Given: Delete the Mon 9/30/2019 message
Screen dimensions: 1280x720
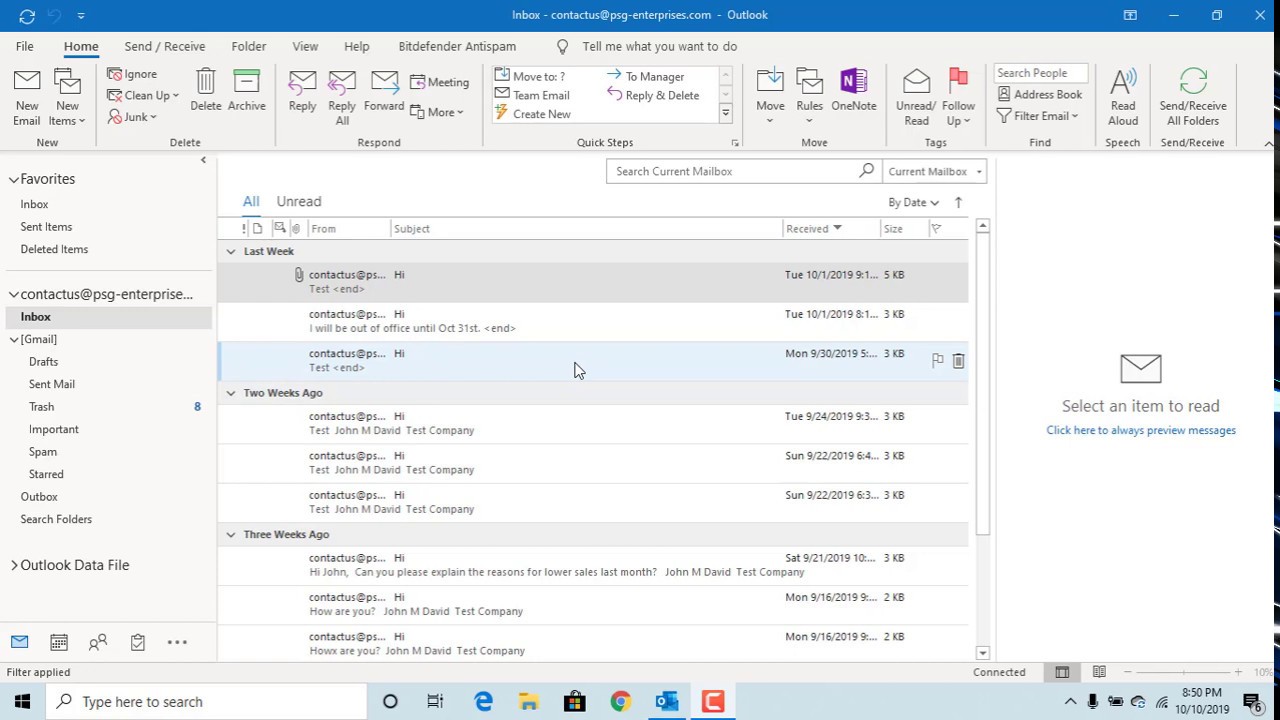Looking at the screenshot, I should point(958,361).
